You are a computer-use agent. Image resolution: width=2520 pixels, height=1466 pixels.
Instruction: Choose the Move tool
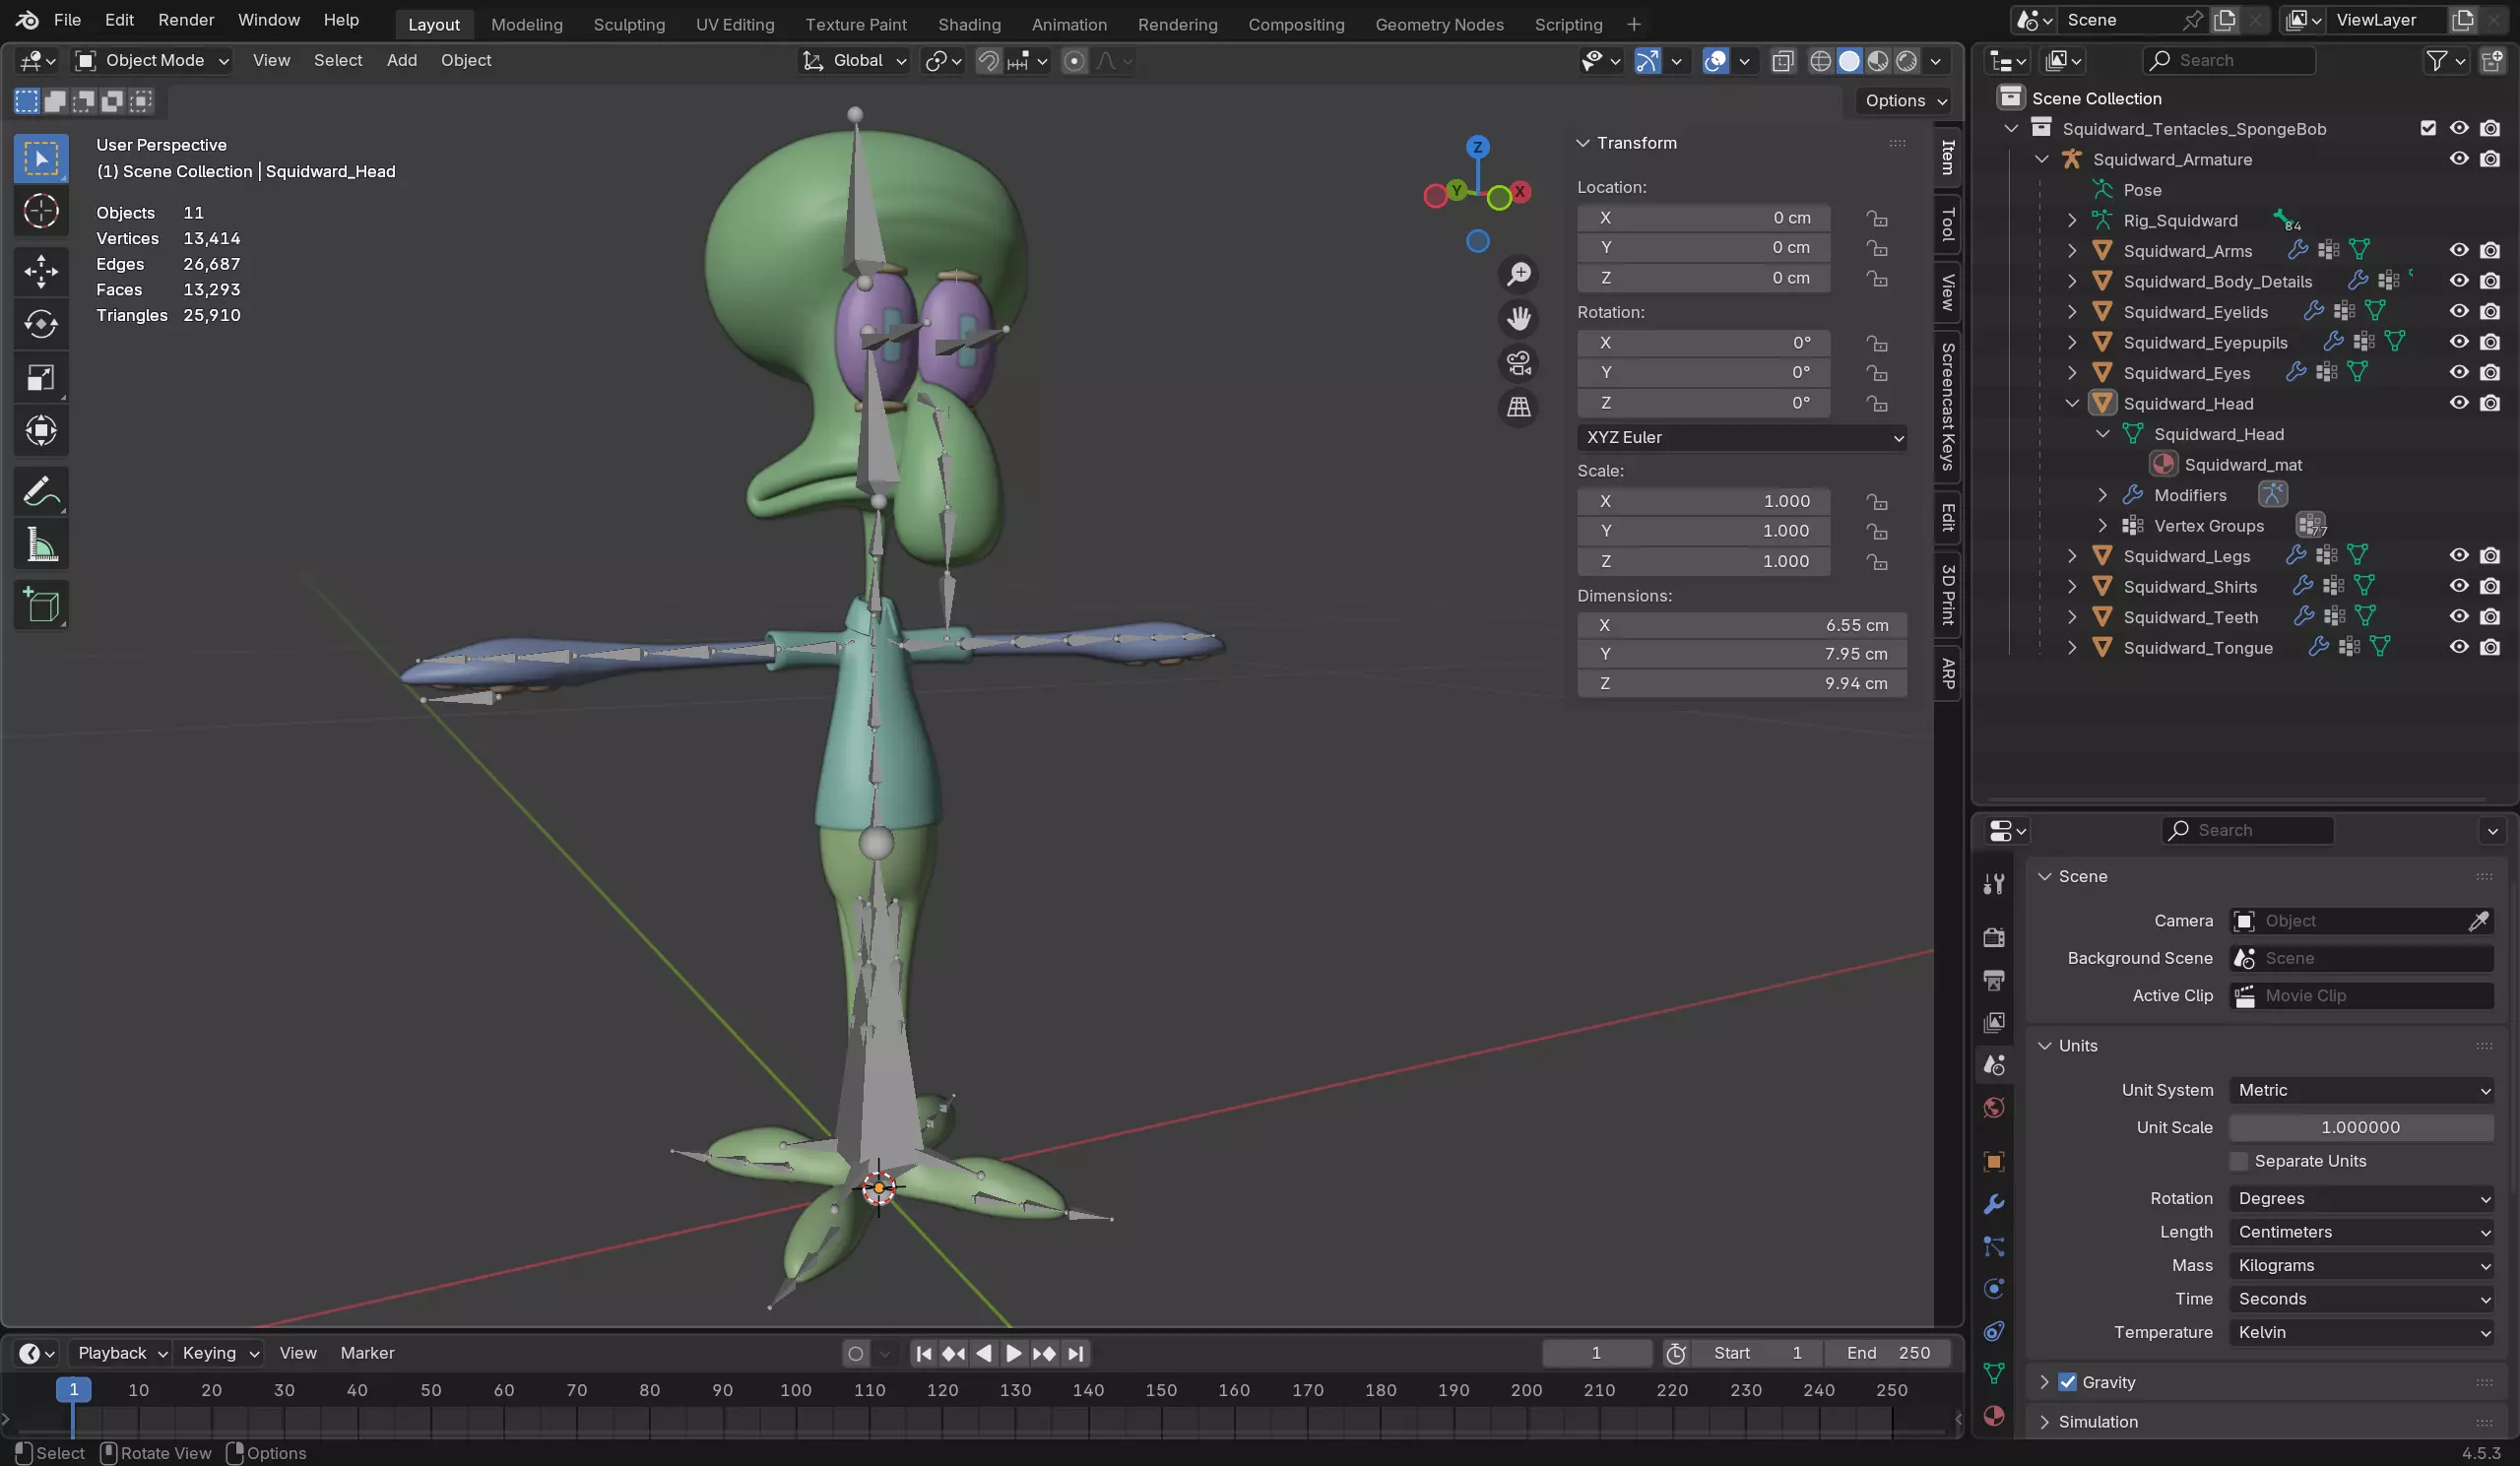(41, 271)
